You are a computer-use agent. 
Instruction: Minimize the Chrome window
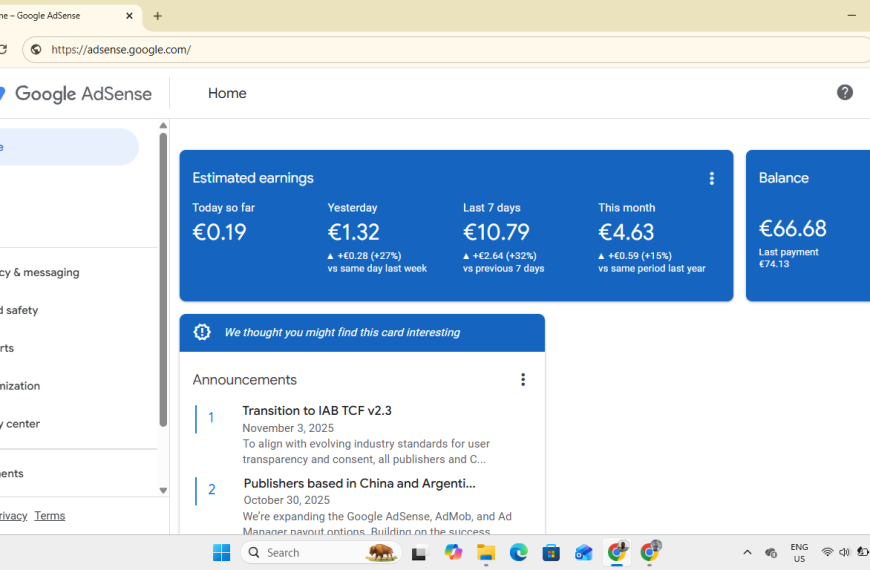pyautogui.click(x=852, y=16)
